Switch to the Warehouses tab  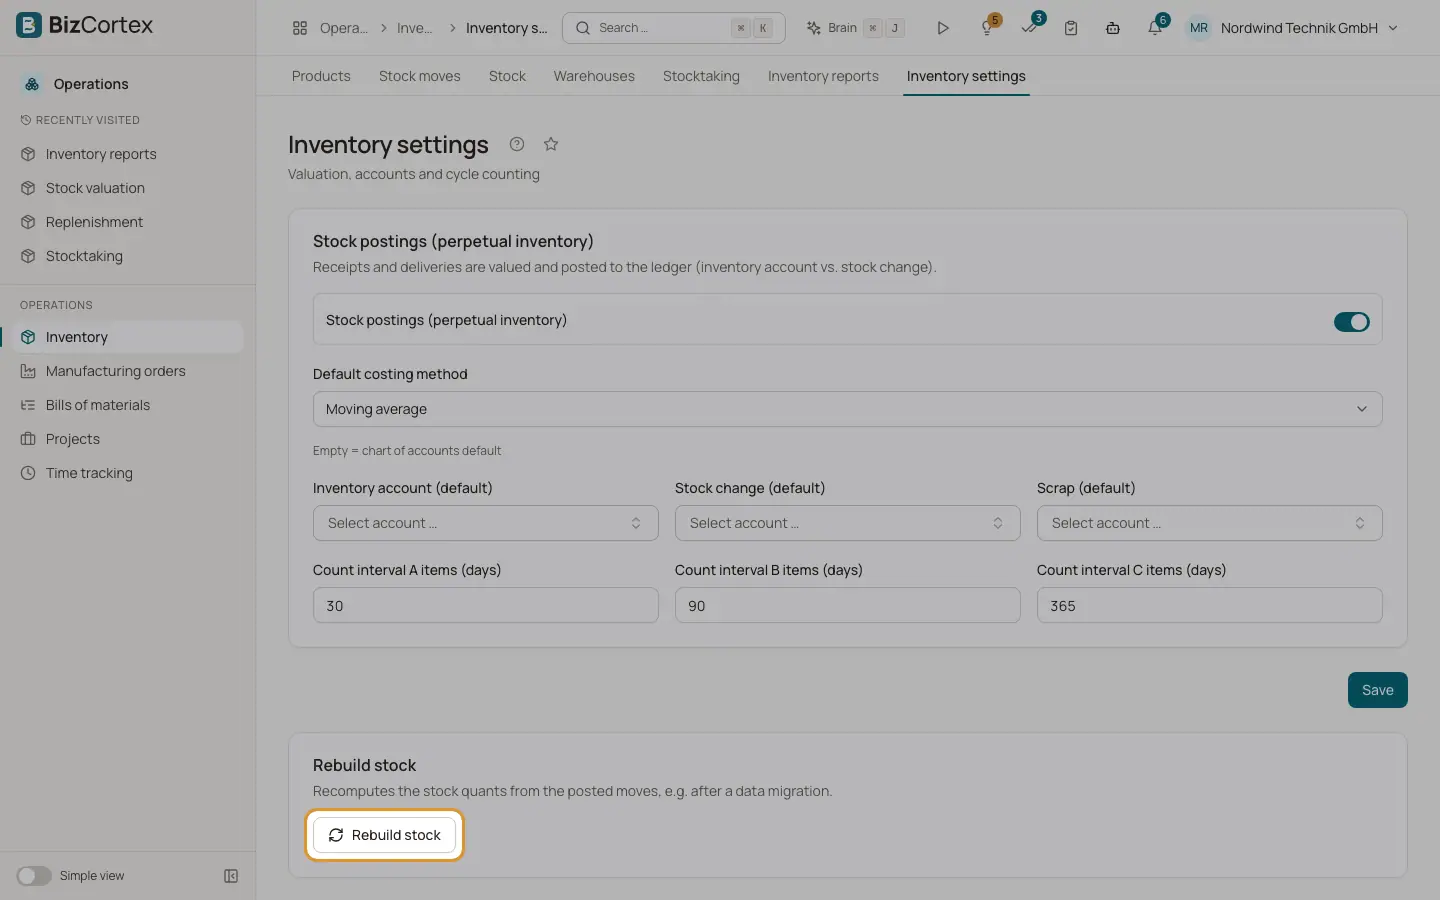click(594, 76)
